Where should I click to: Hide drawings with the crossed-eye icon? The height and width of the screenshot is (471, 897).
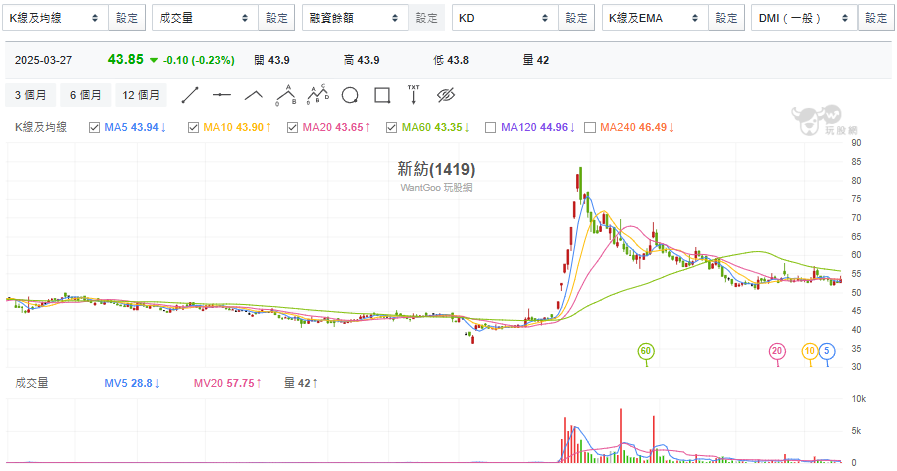tap(446, 96)
